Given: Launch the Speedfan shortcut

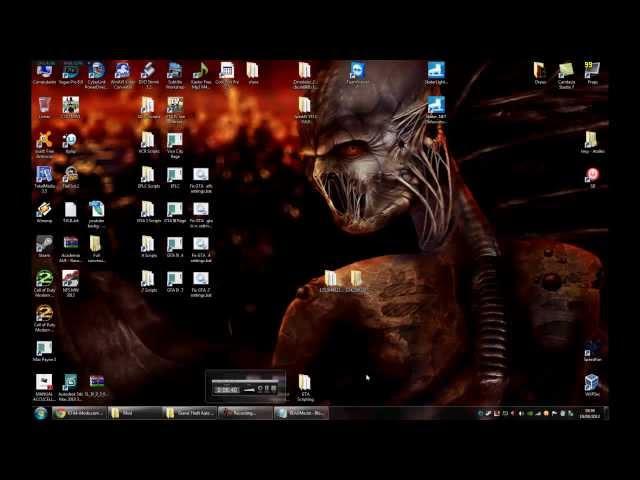Looking at the screenshot, I should coord(592,351).
